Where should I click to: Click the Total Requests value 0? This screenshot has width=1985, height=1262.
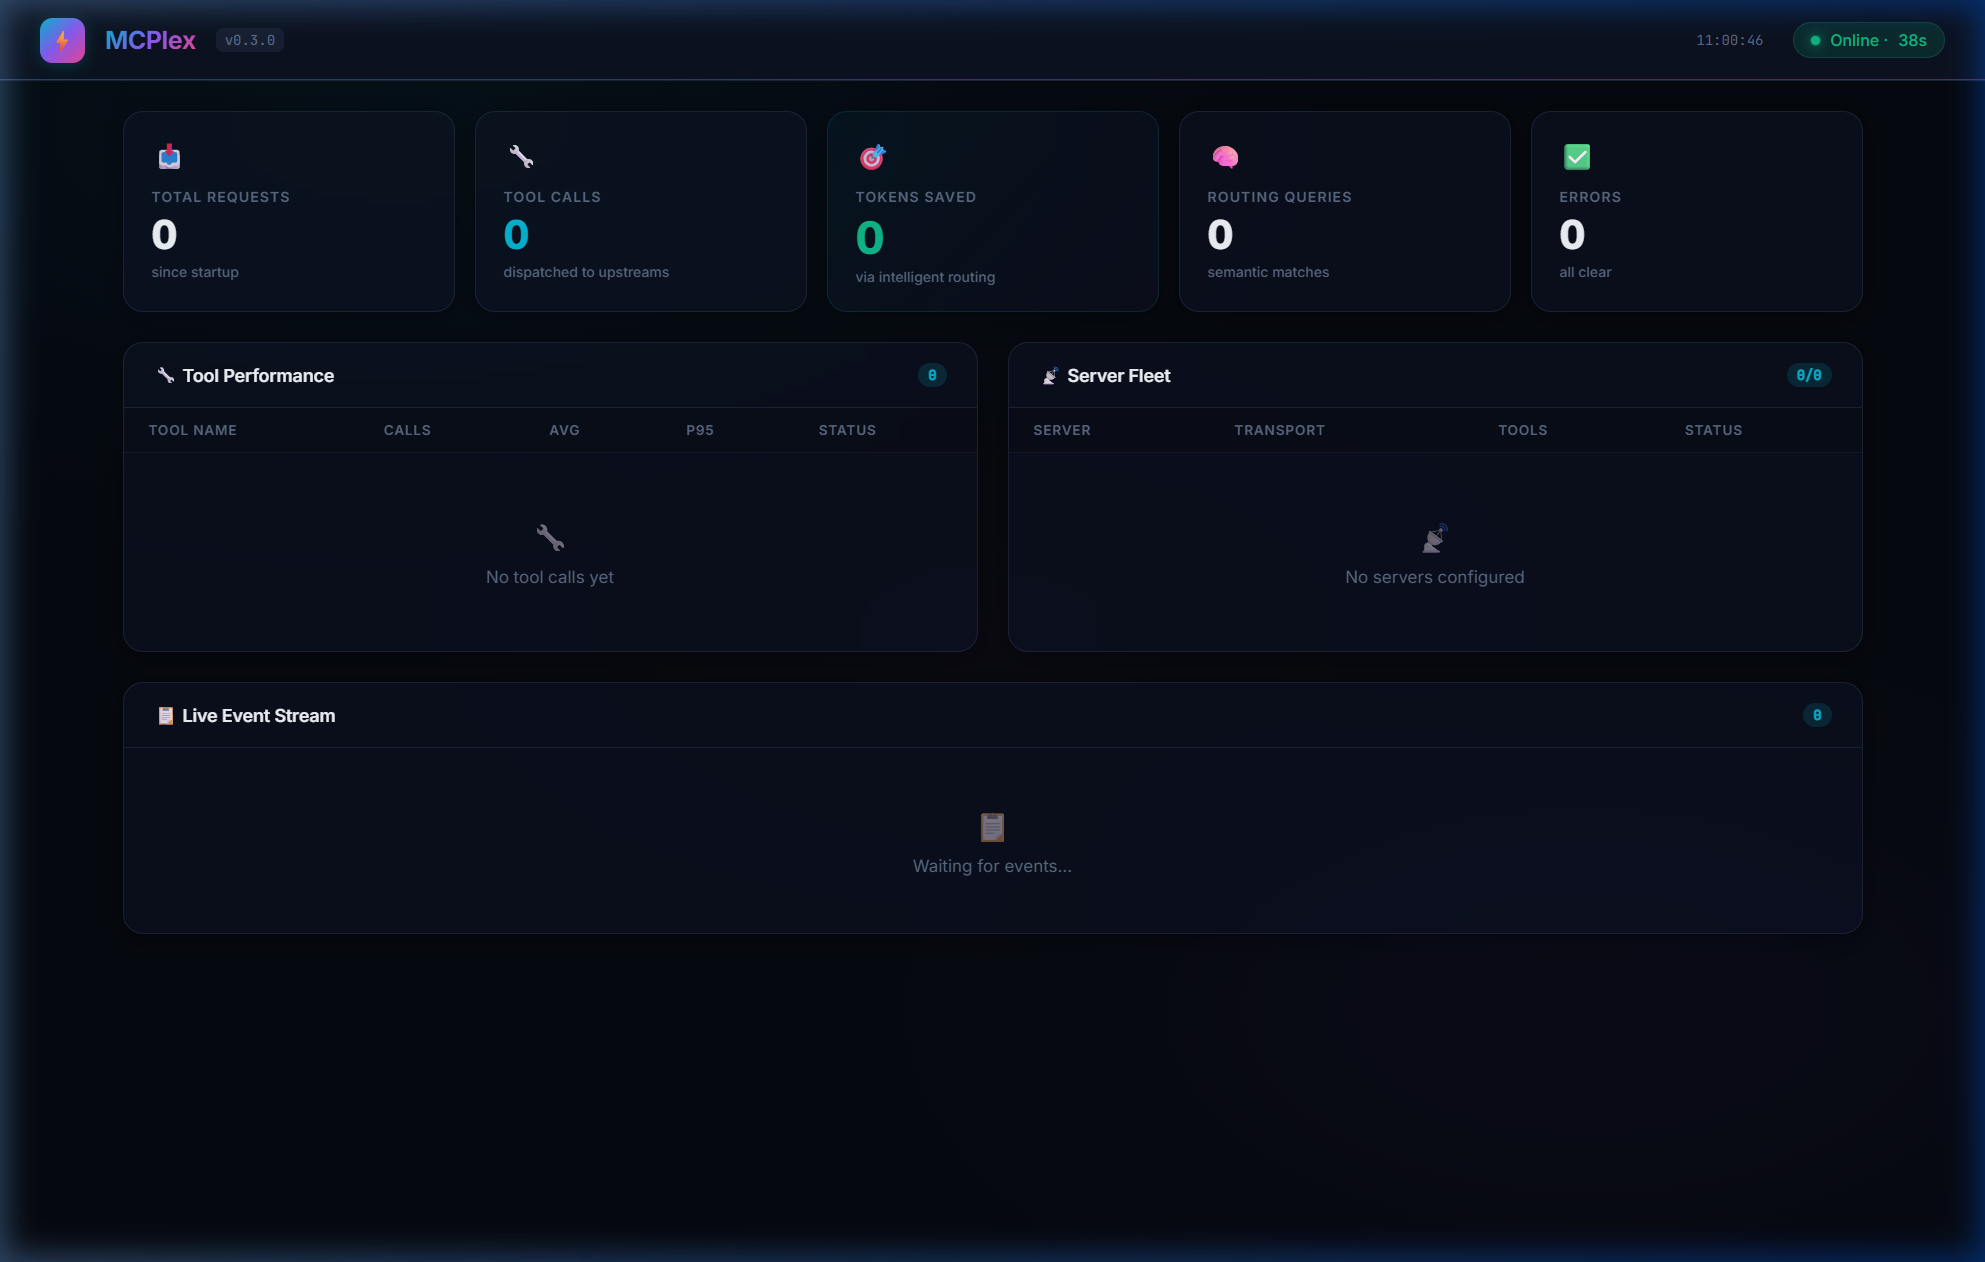click(164, 235)
